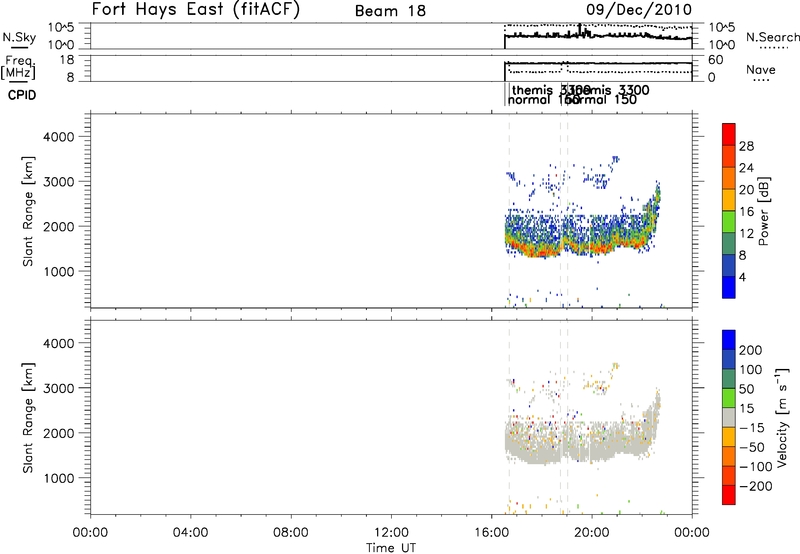Click the Slant Range [km] label of velocity panel

pyautogui.click(x=28, y=418)
